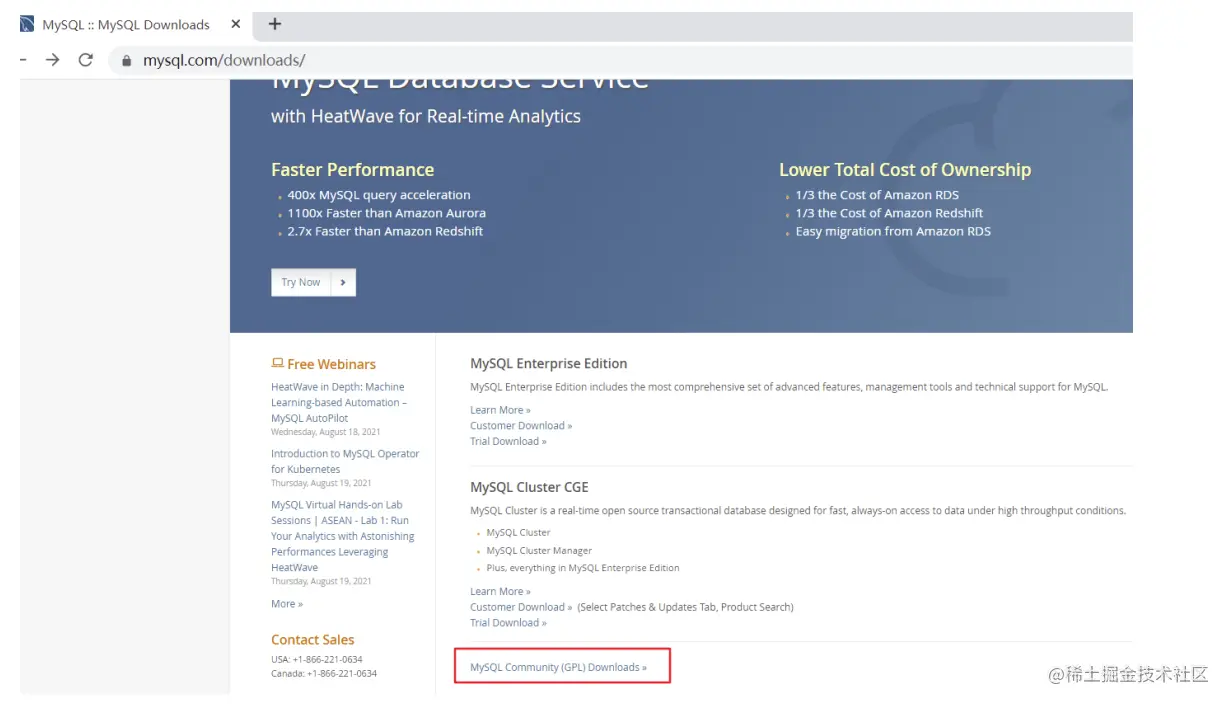Screen dimensions: 1229x705
Task: Click the arrow on Try Now button
Action: tap(343, 282)
